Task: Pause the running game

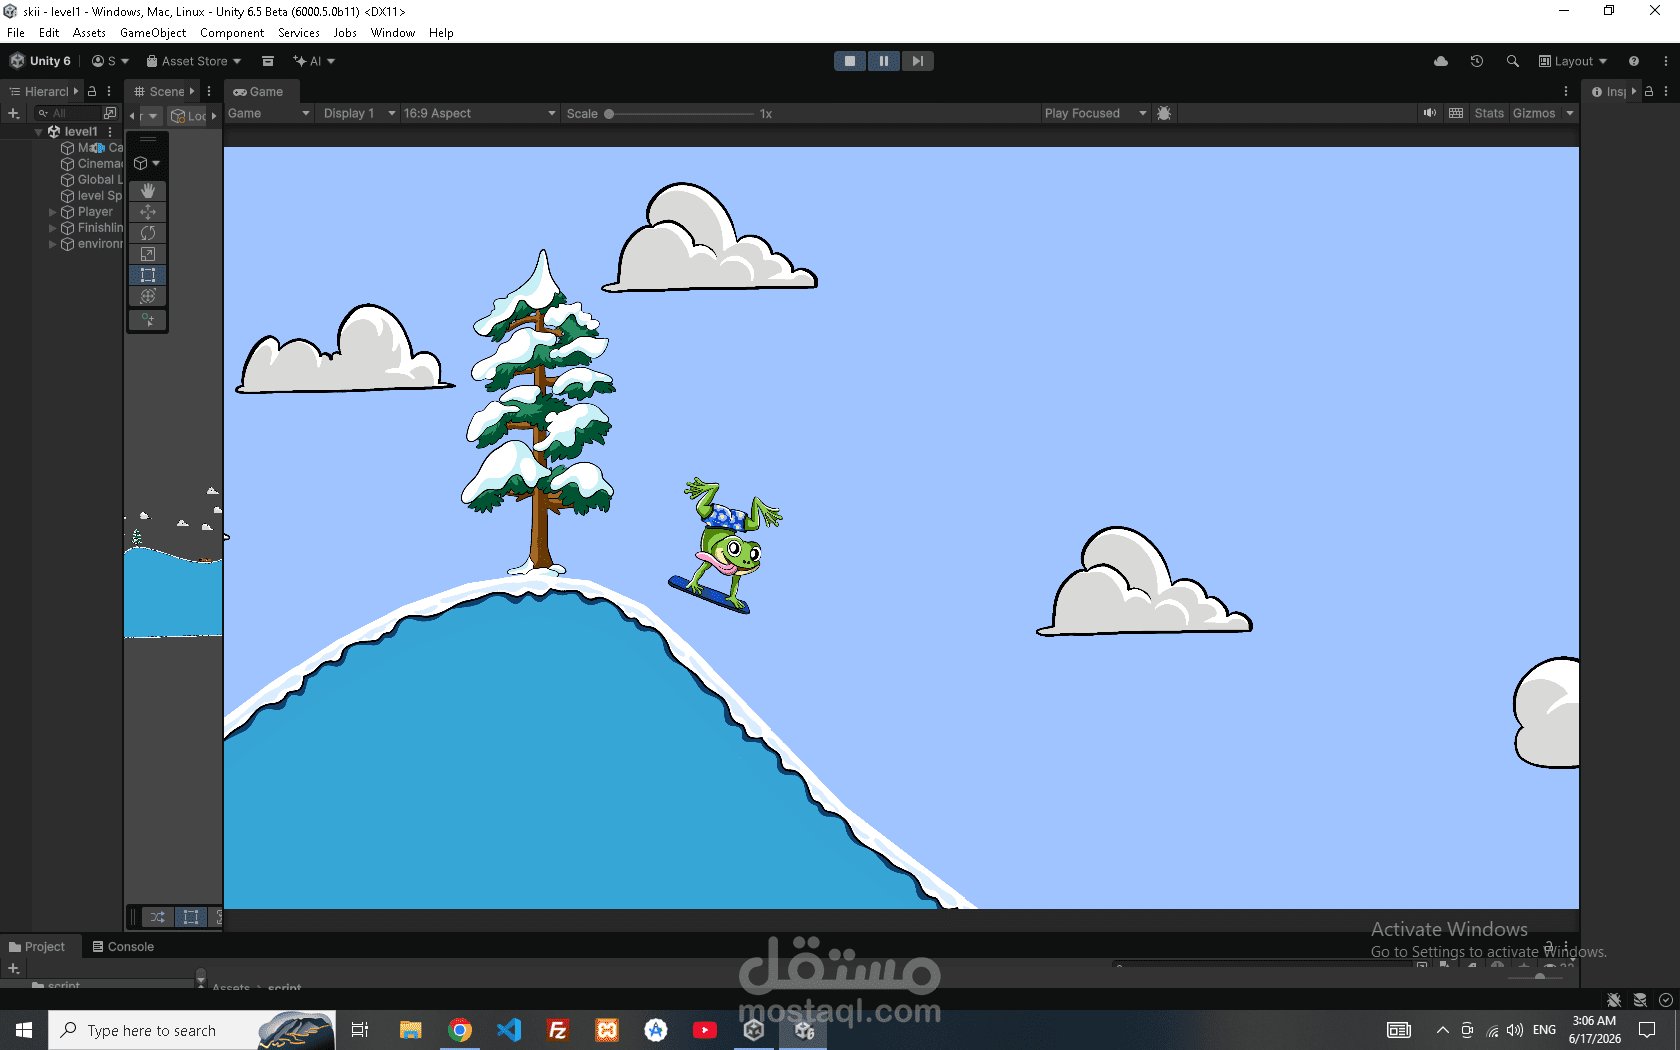Action: (x=884, y=61)
